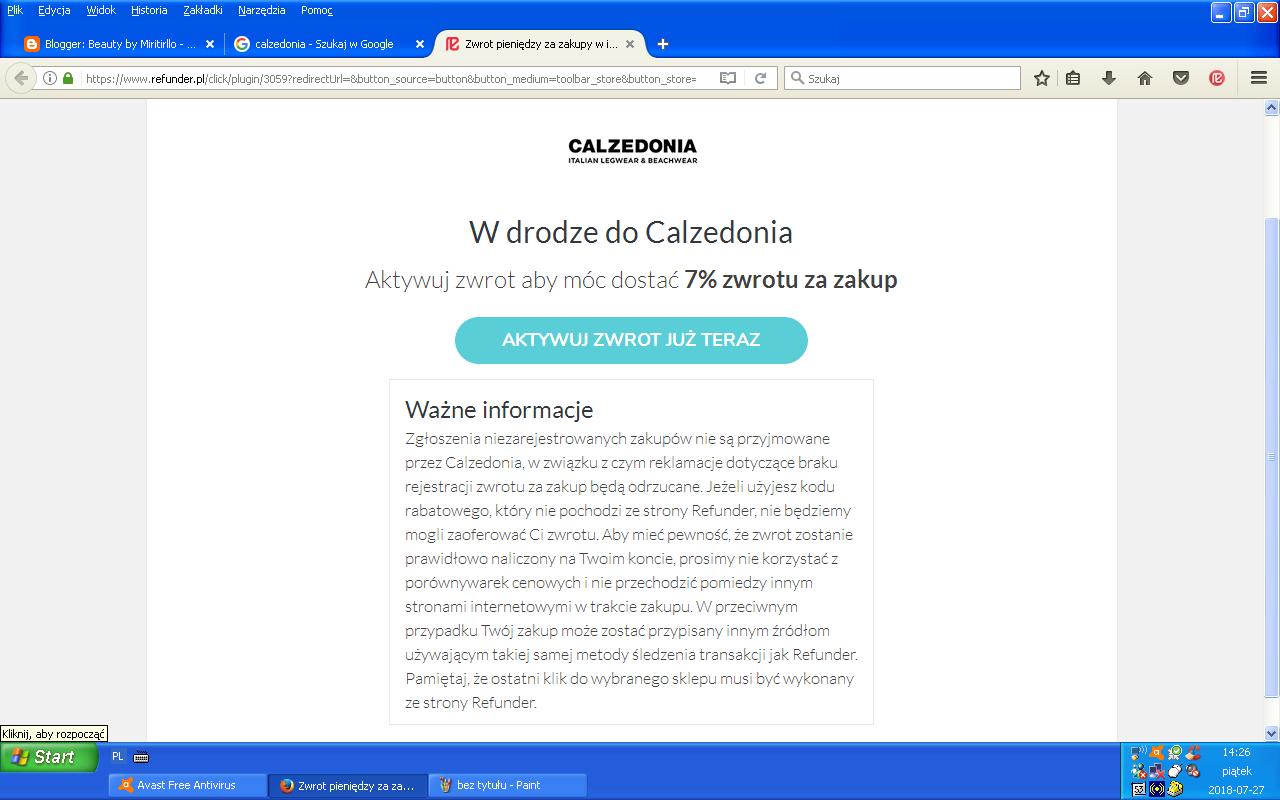The height and width of the screenshot is (800, 1280).
Task: Show site information icon
Action: pos(50,78)
